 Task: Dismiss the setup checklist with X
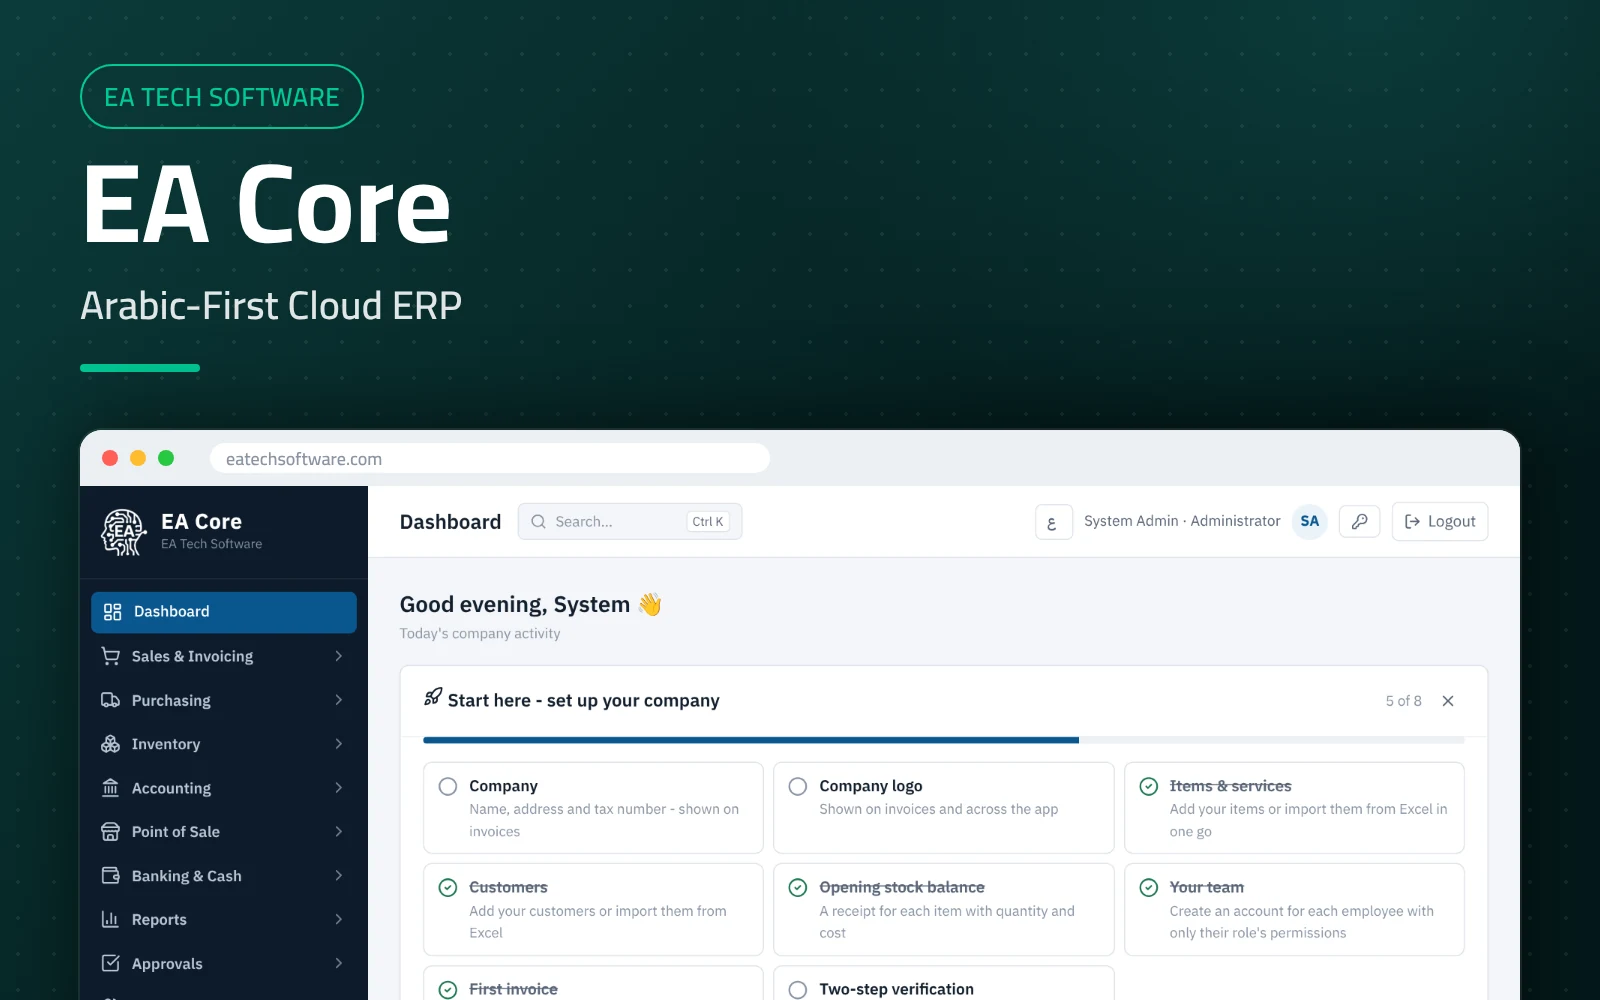tap(1448, 701)
